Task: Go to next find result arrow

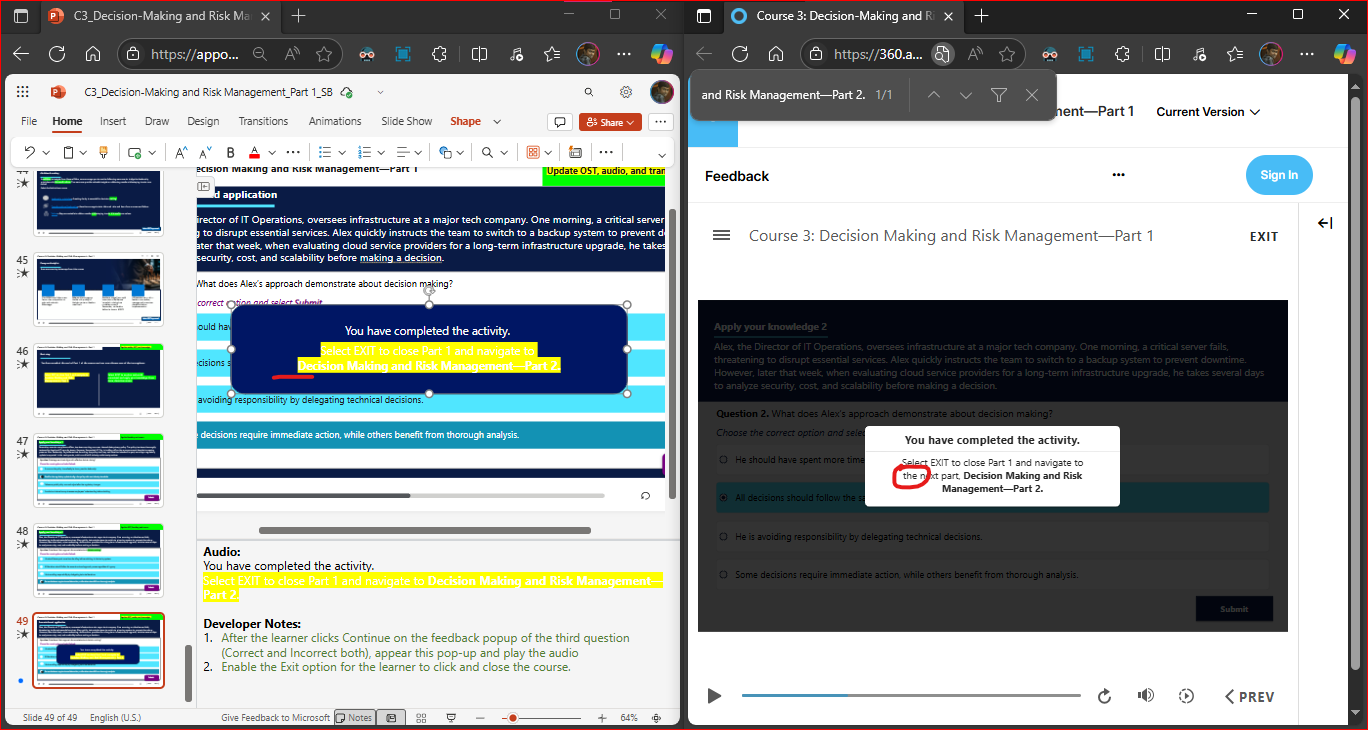Action: [965, 95]
